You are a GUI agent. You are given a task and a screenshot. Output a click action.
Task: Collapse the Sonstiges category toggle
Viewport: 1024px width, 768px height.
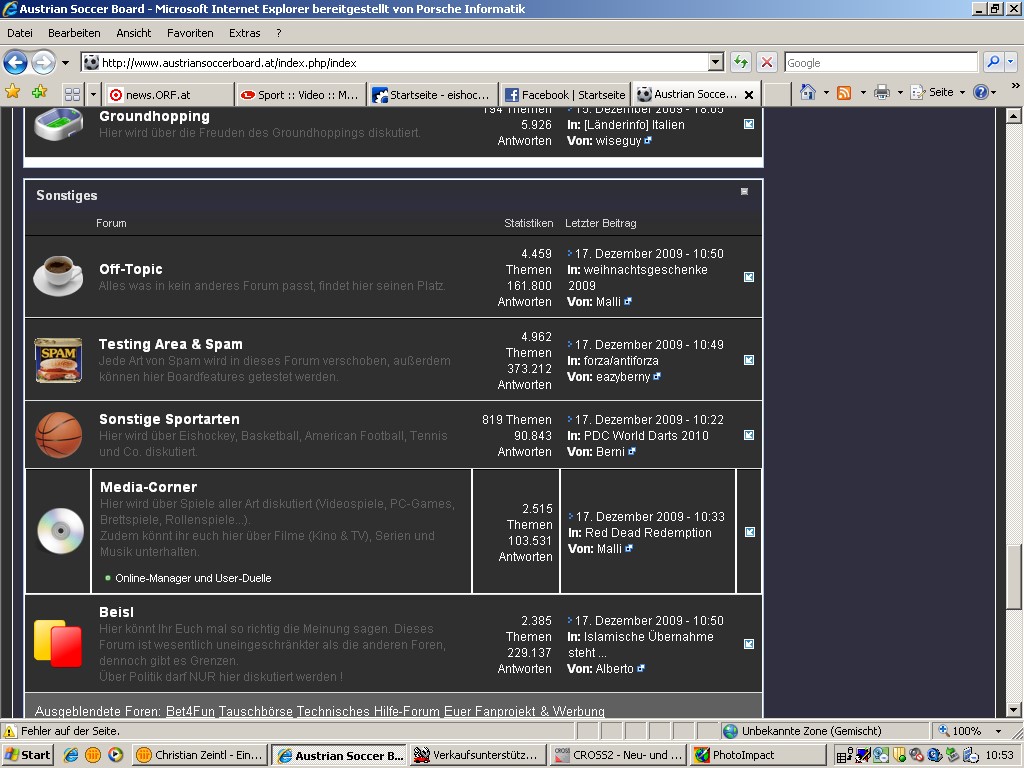(x=744, y=191)
